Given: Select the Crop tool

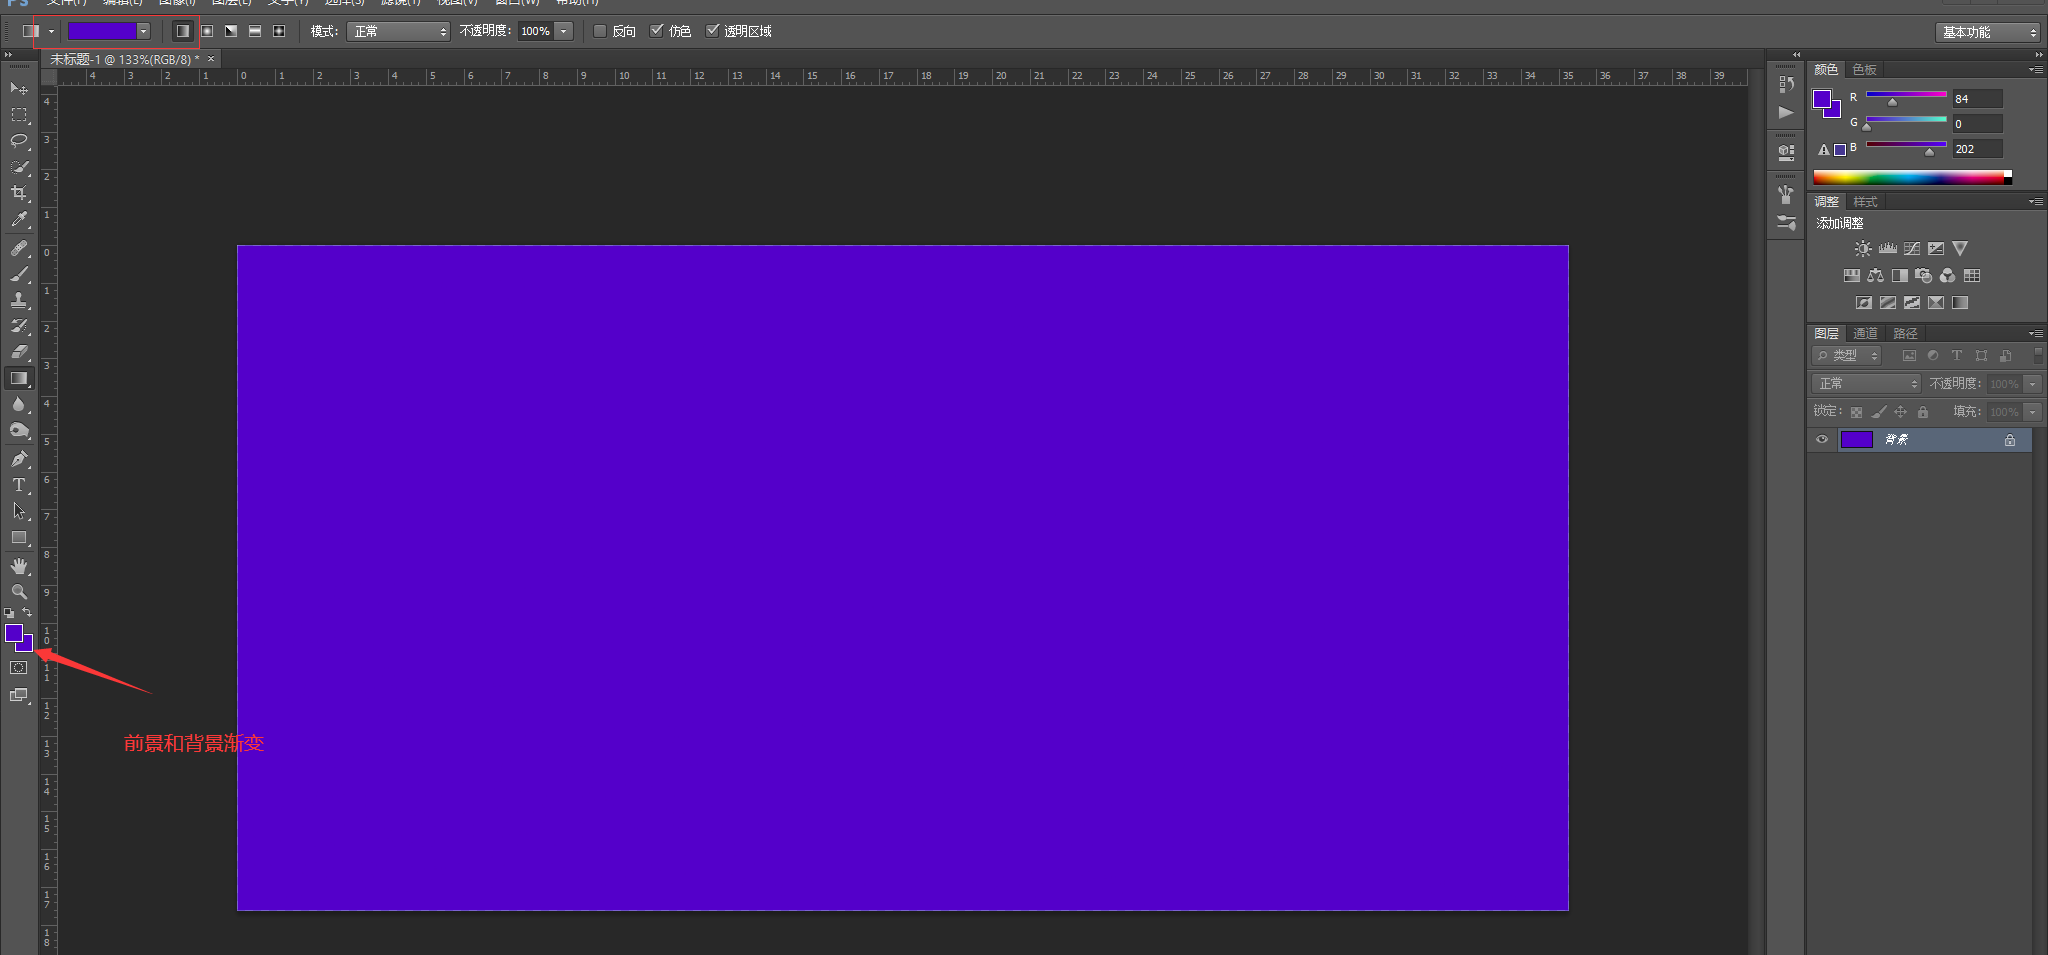Looking at the screenshot, I should point(19,193).
